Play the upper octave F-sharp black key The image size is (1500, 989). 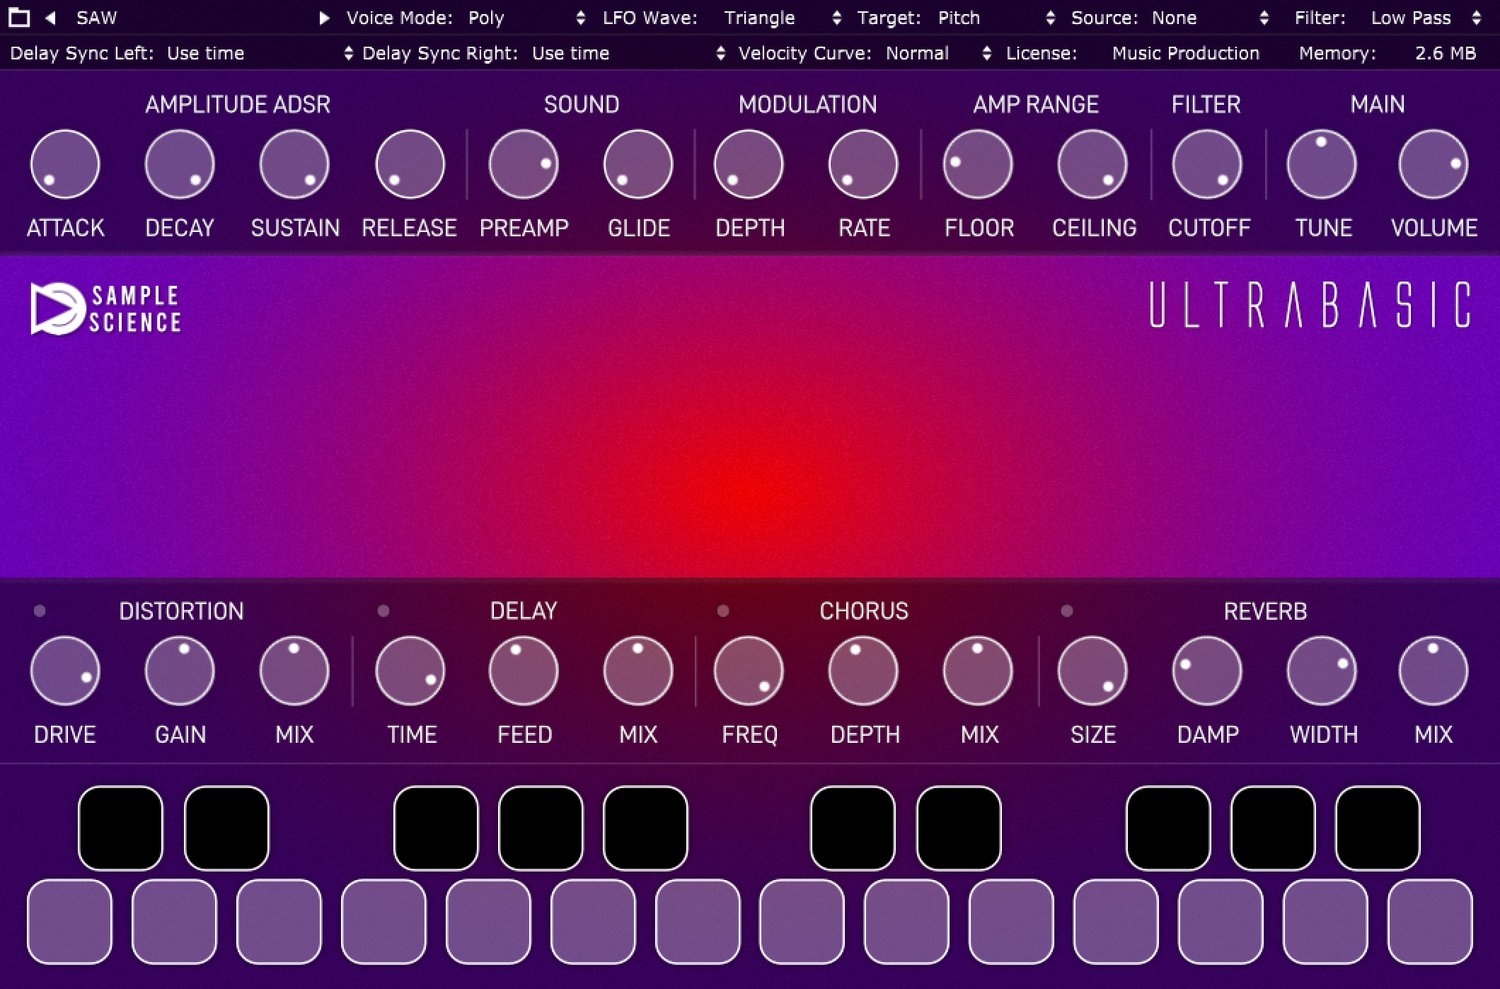point(1168,828)
